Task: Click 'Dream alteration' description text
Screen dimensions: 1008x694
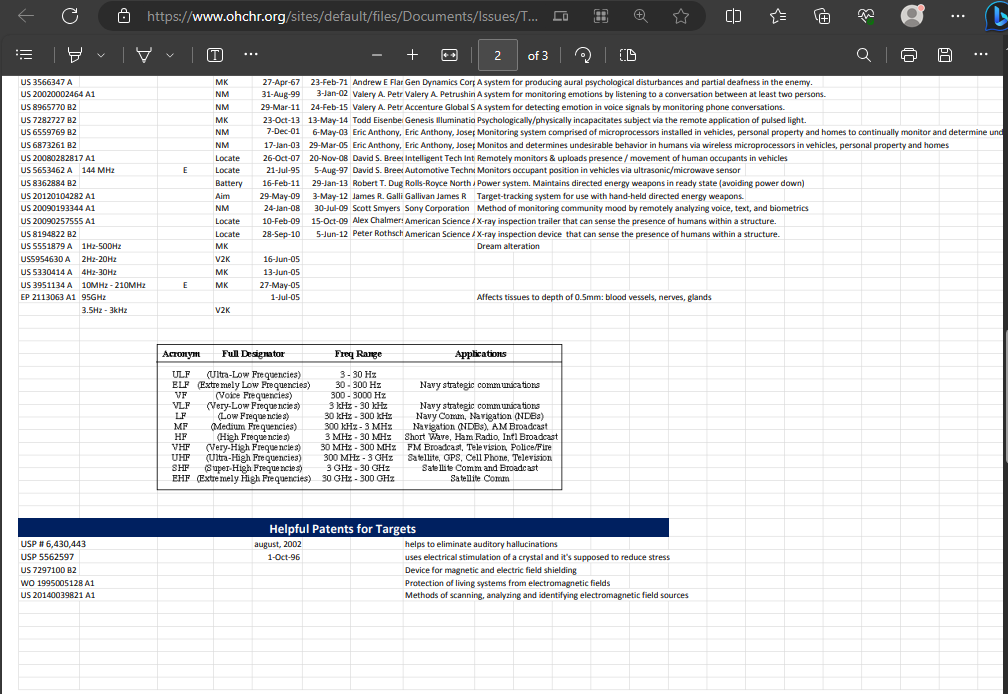Action: tap(508, 247)
